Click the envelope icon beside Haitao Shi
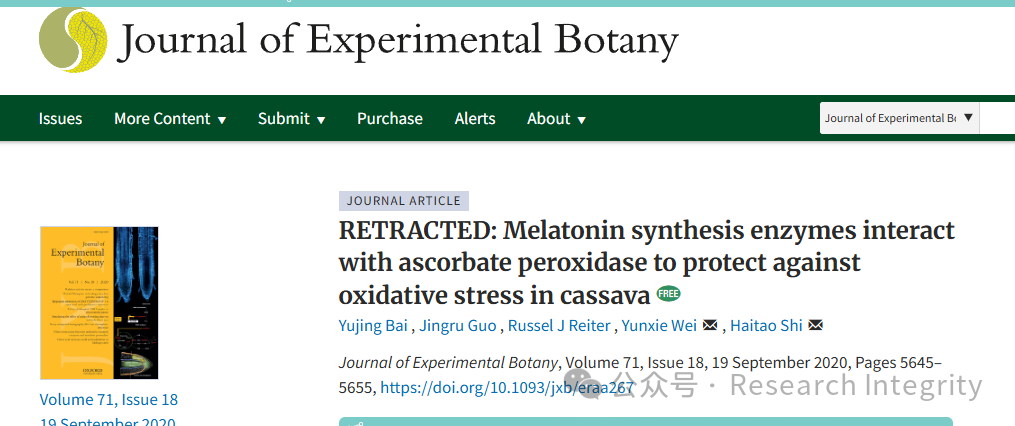The image size is (1015, 426). click(x=816, y=325)
